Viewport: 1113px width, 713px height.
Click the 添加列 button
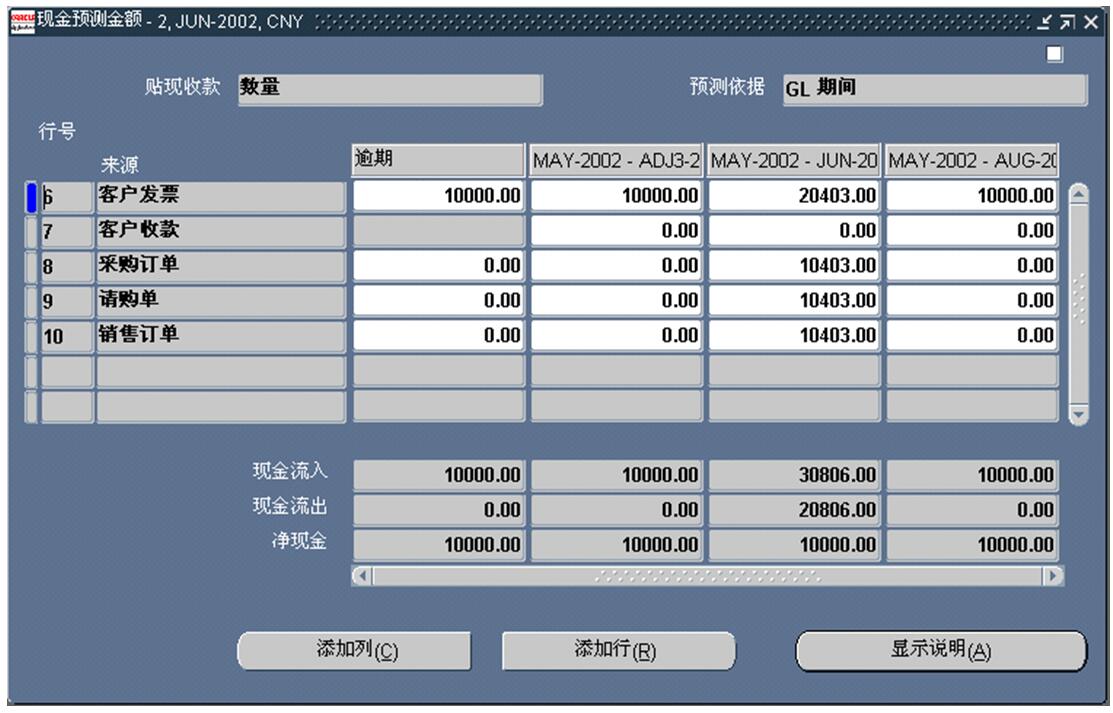[354, 650]
